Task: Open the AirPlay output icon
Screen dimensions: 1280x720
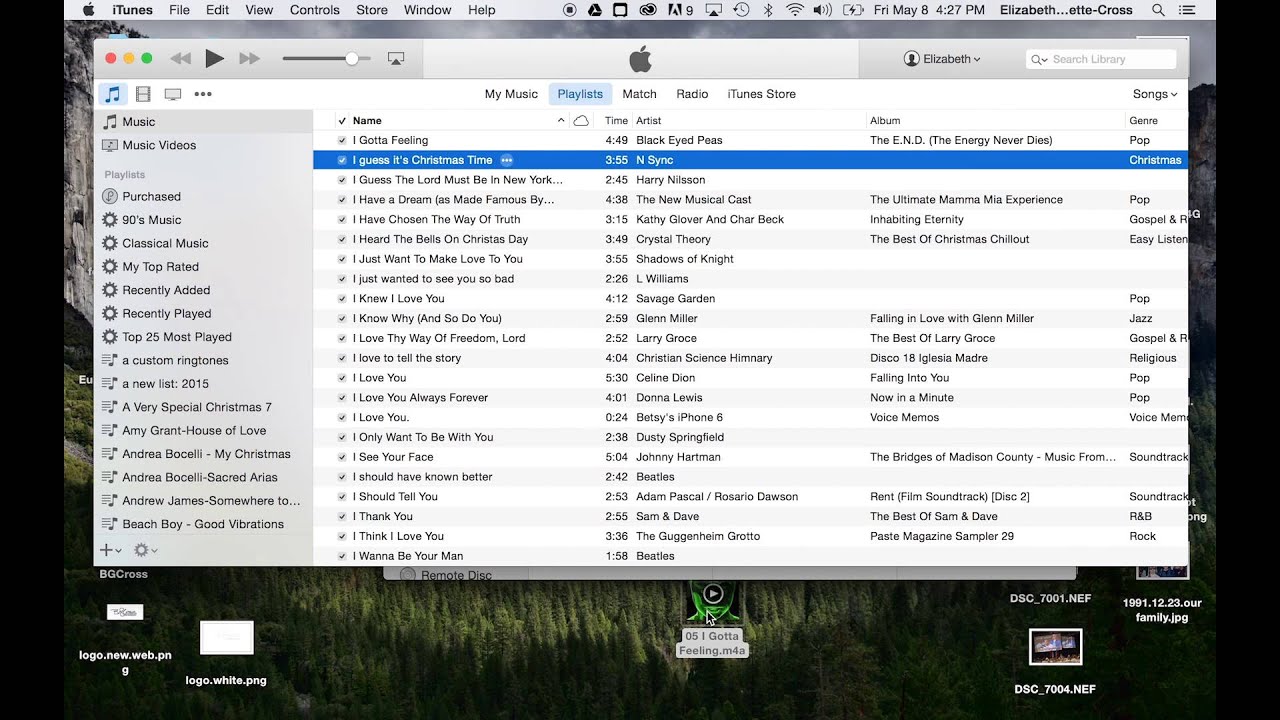Action: pyautogui.click(x=396, y=59)
